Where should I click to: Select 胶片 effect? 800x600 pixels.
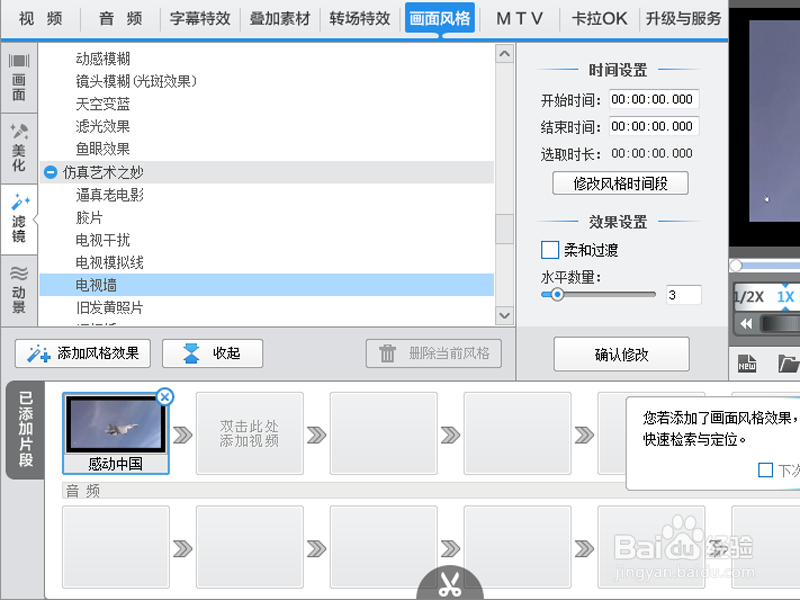(x=89, y=218)
